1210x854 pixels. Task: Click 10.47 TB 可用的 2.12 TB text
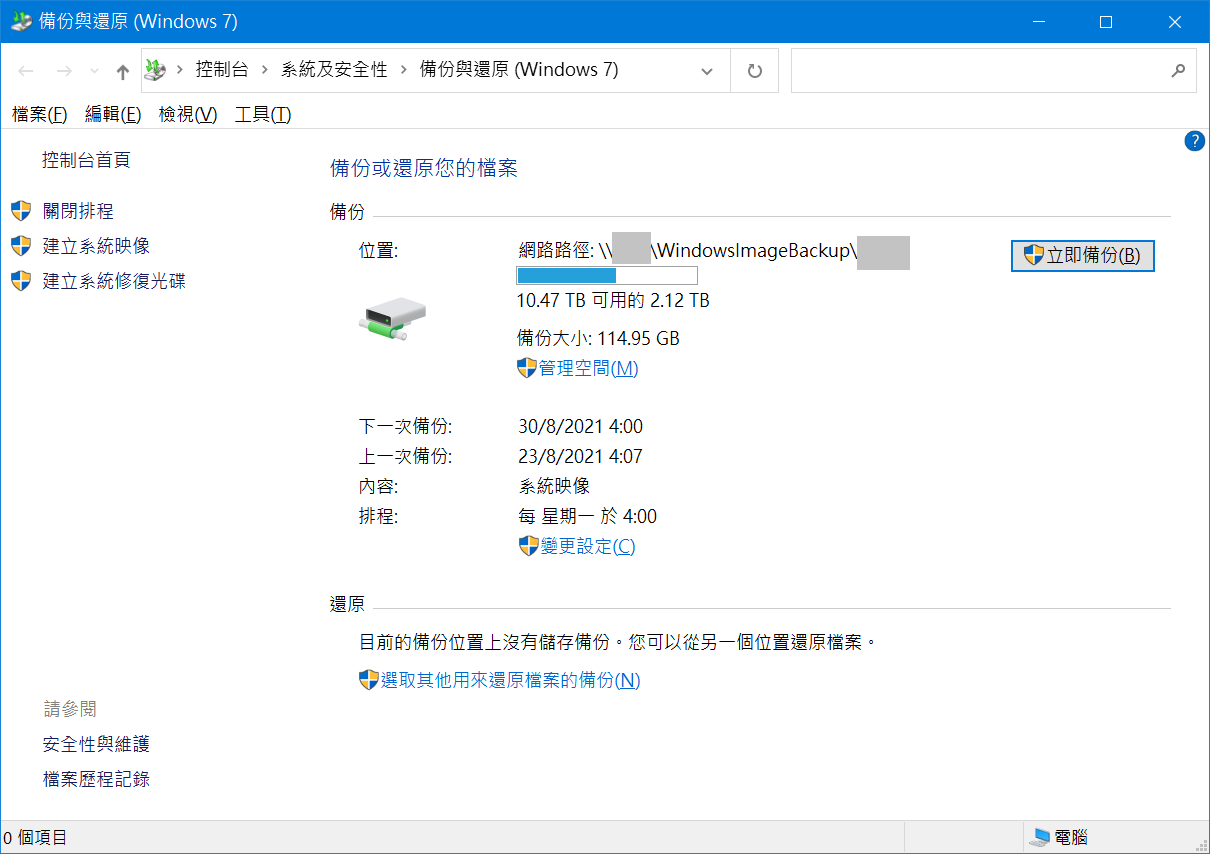(x=613, y=300)
